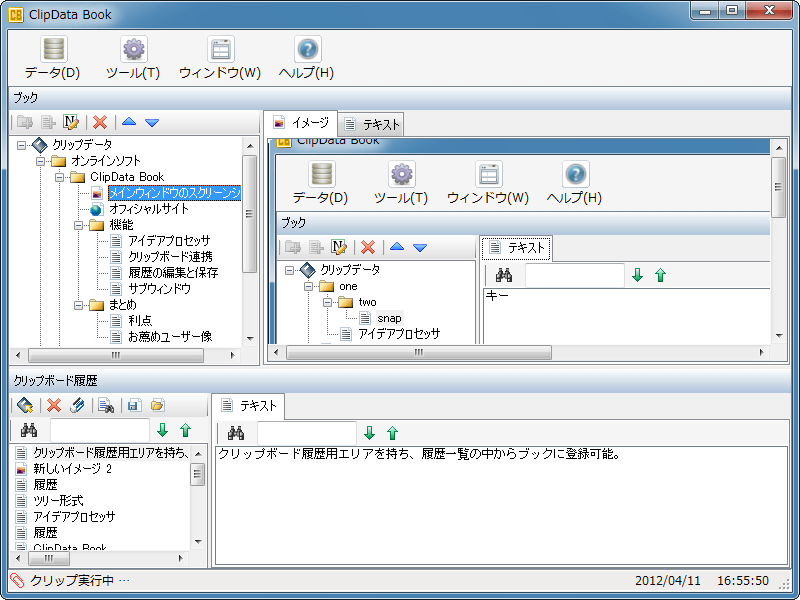Select the サブウィンドウ tree item
The height and width of the screenshot is (600, 800).
point(159,289)
